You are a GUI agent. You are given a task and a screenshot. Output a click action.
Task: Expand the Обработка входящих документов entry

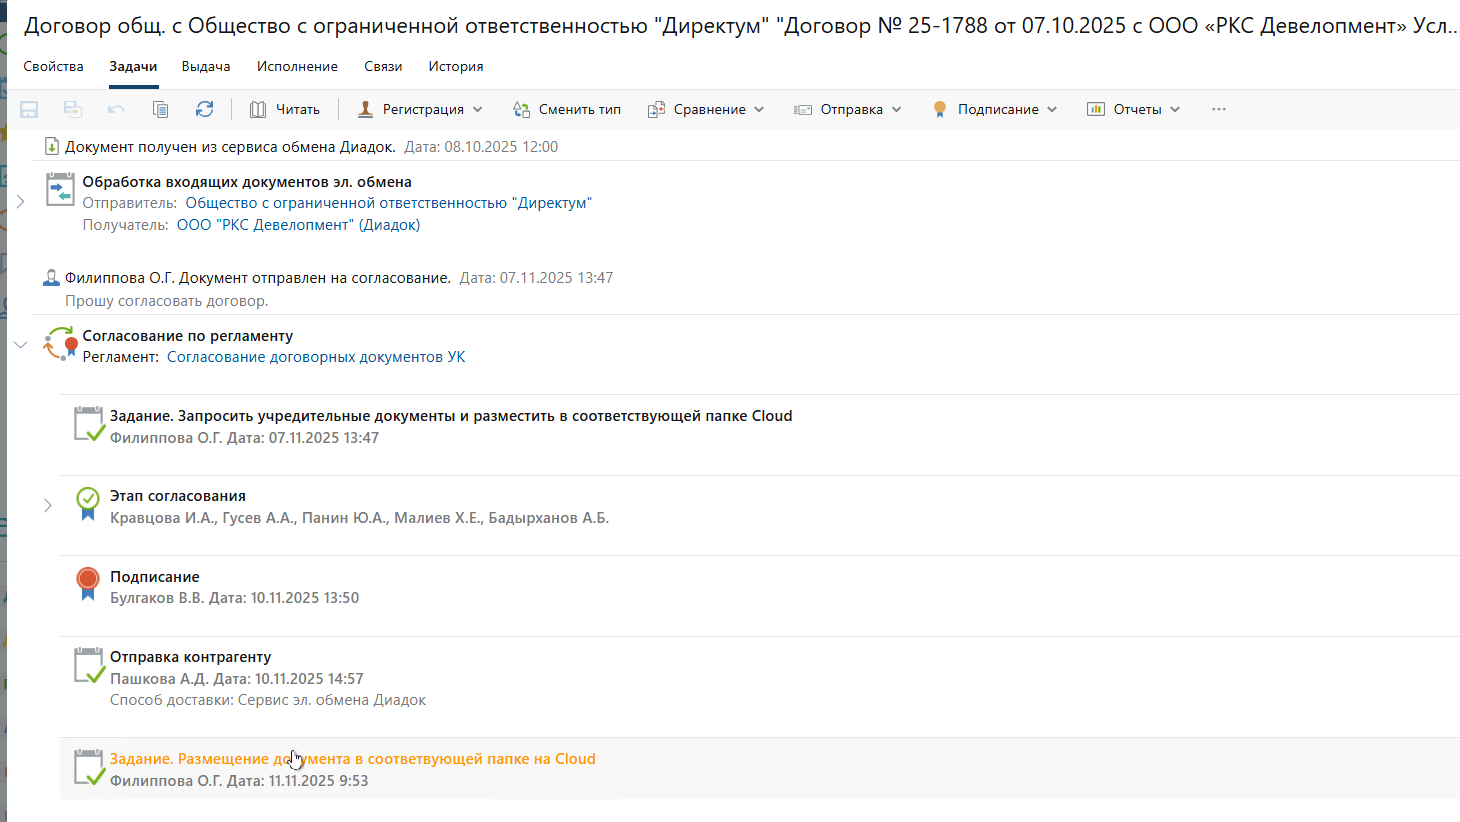(20, 202)
